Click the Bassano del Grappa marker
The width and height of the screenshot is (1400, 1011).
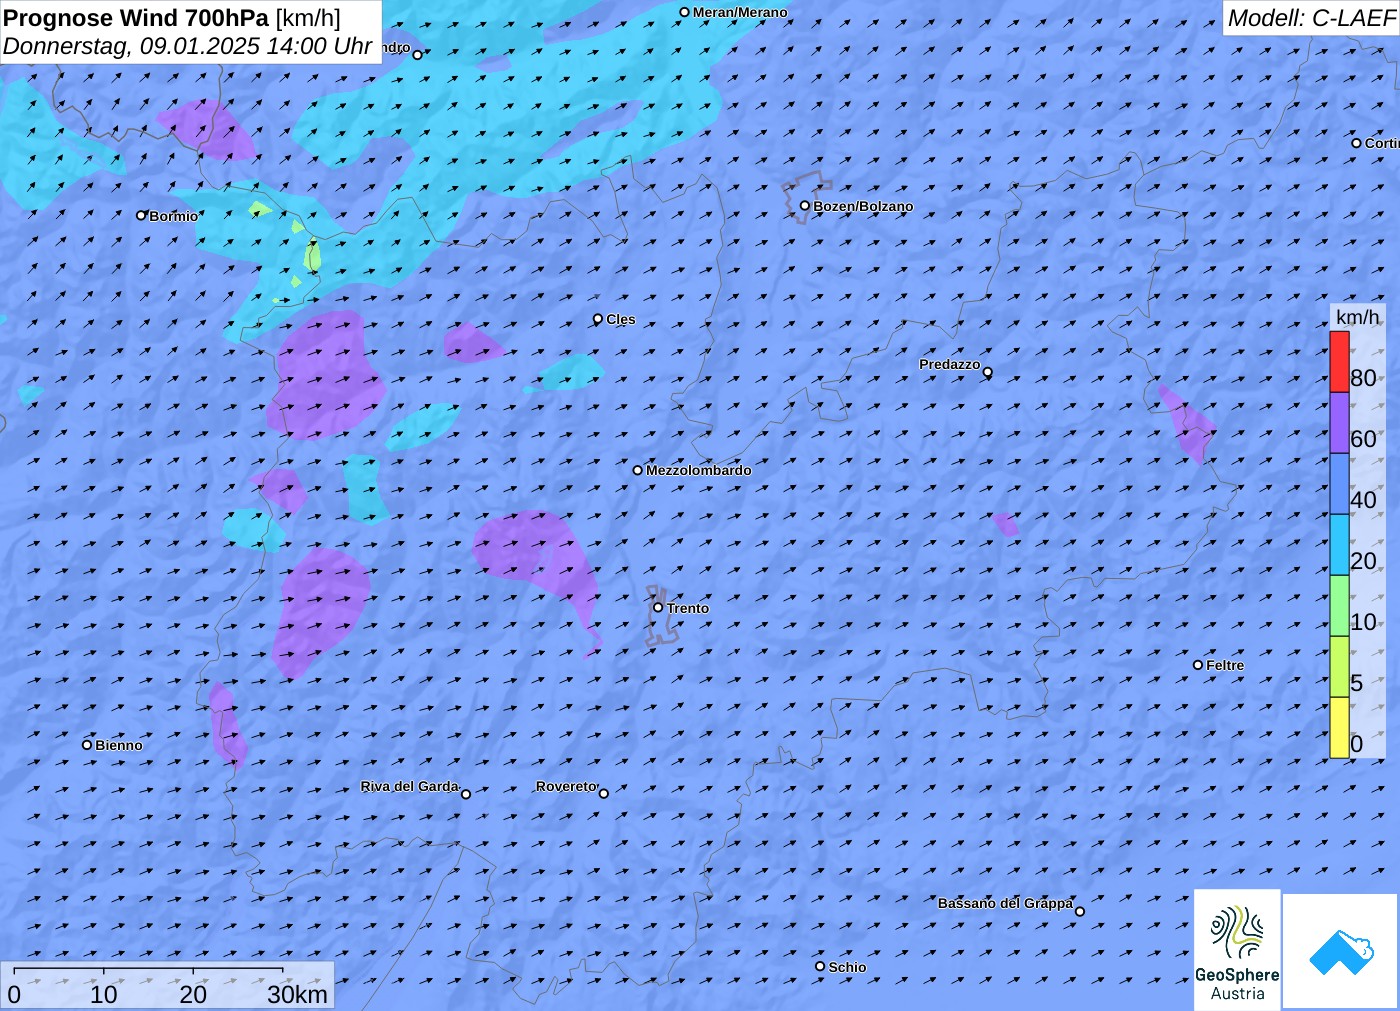1080,911
